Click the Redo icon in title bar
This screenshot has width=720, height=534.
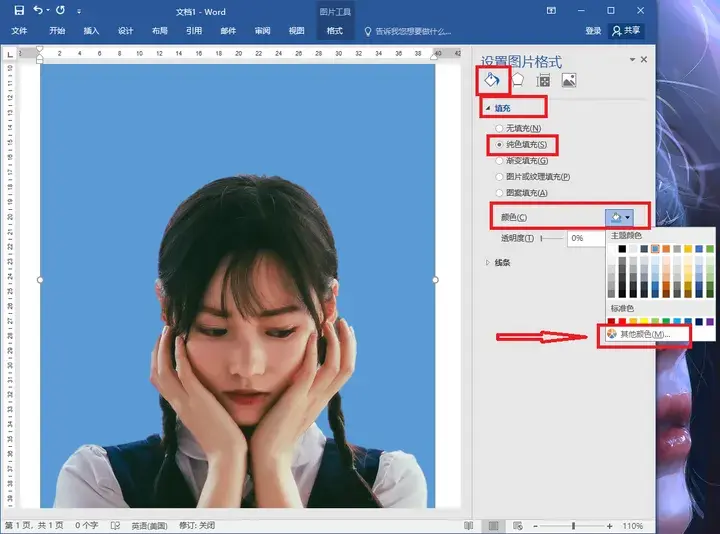pyautogui.click(x=60, y=11)
